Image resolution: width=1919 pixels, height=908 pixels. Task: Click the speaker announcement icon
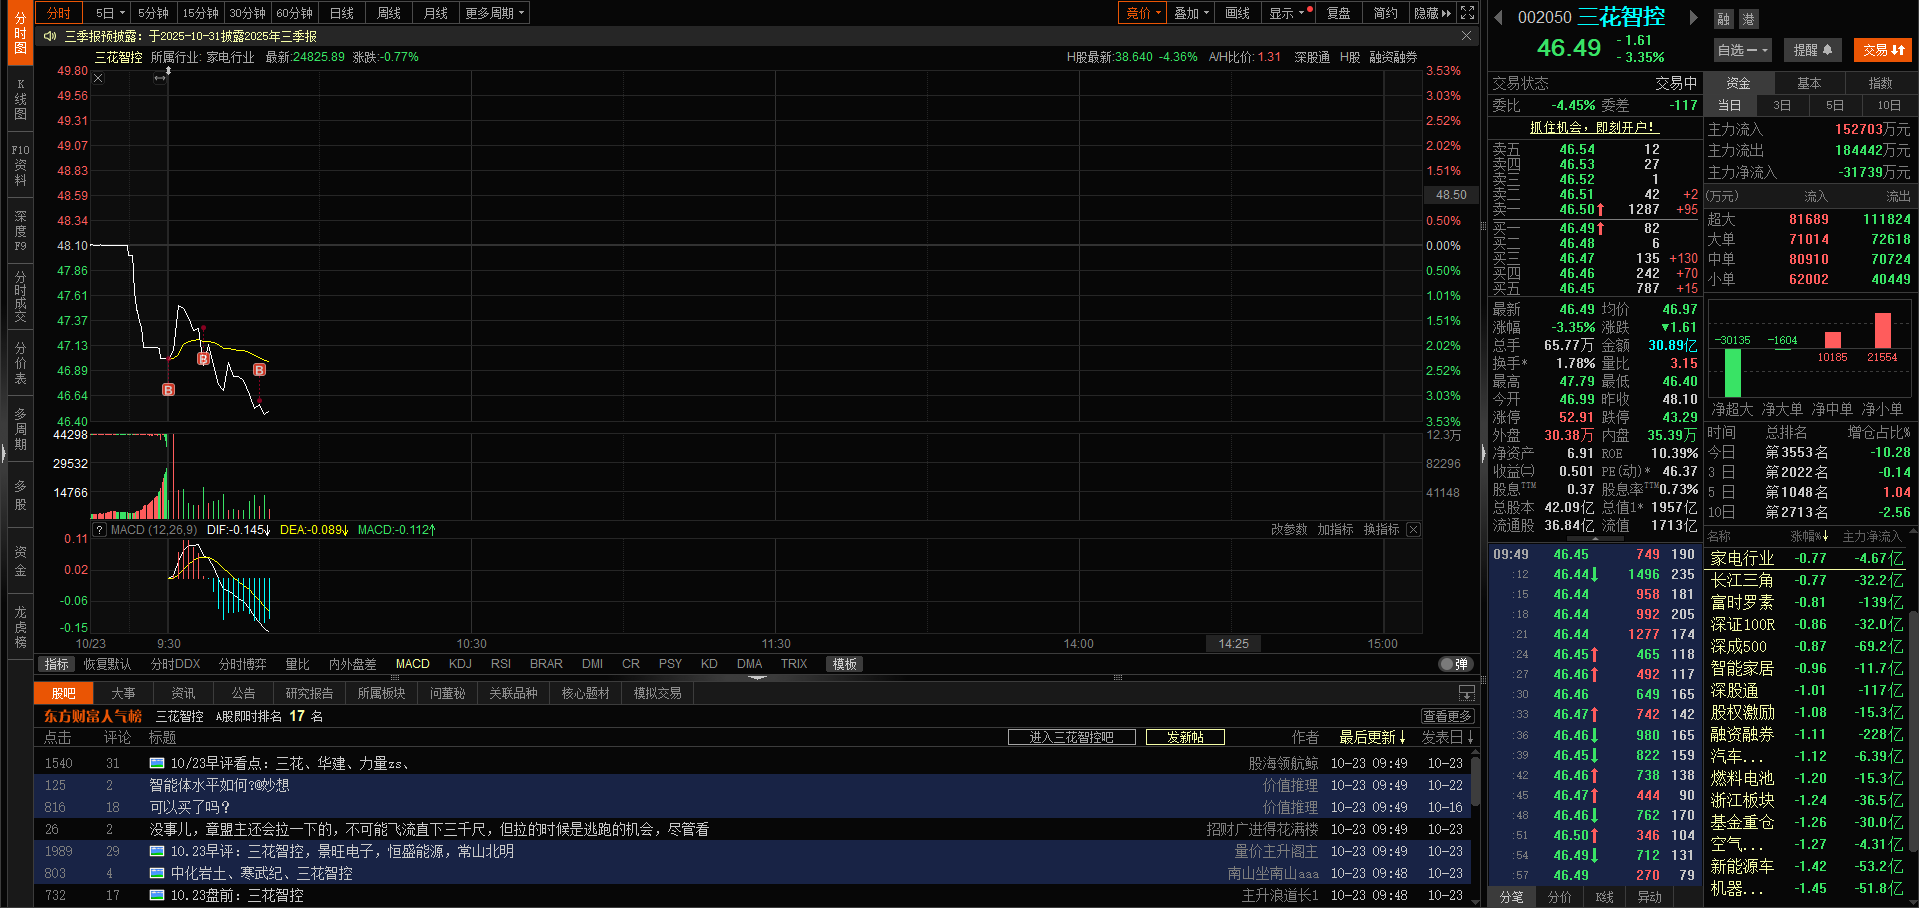(x=50, y=36)
